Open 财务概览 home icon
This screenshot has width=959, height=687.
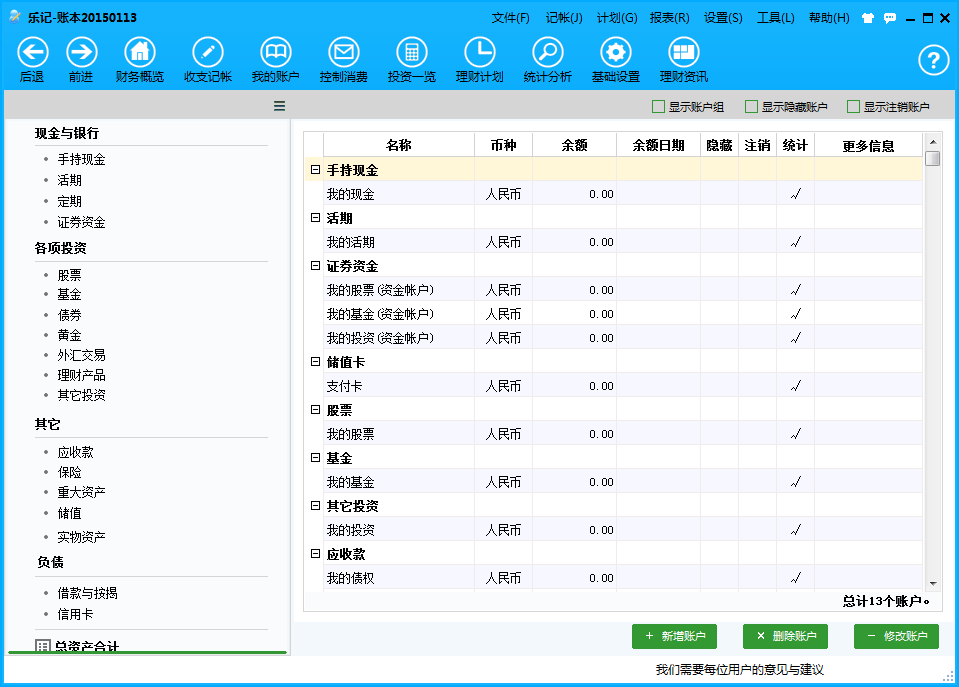140,53
